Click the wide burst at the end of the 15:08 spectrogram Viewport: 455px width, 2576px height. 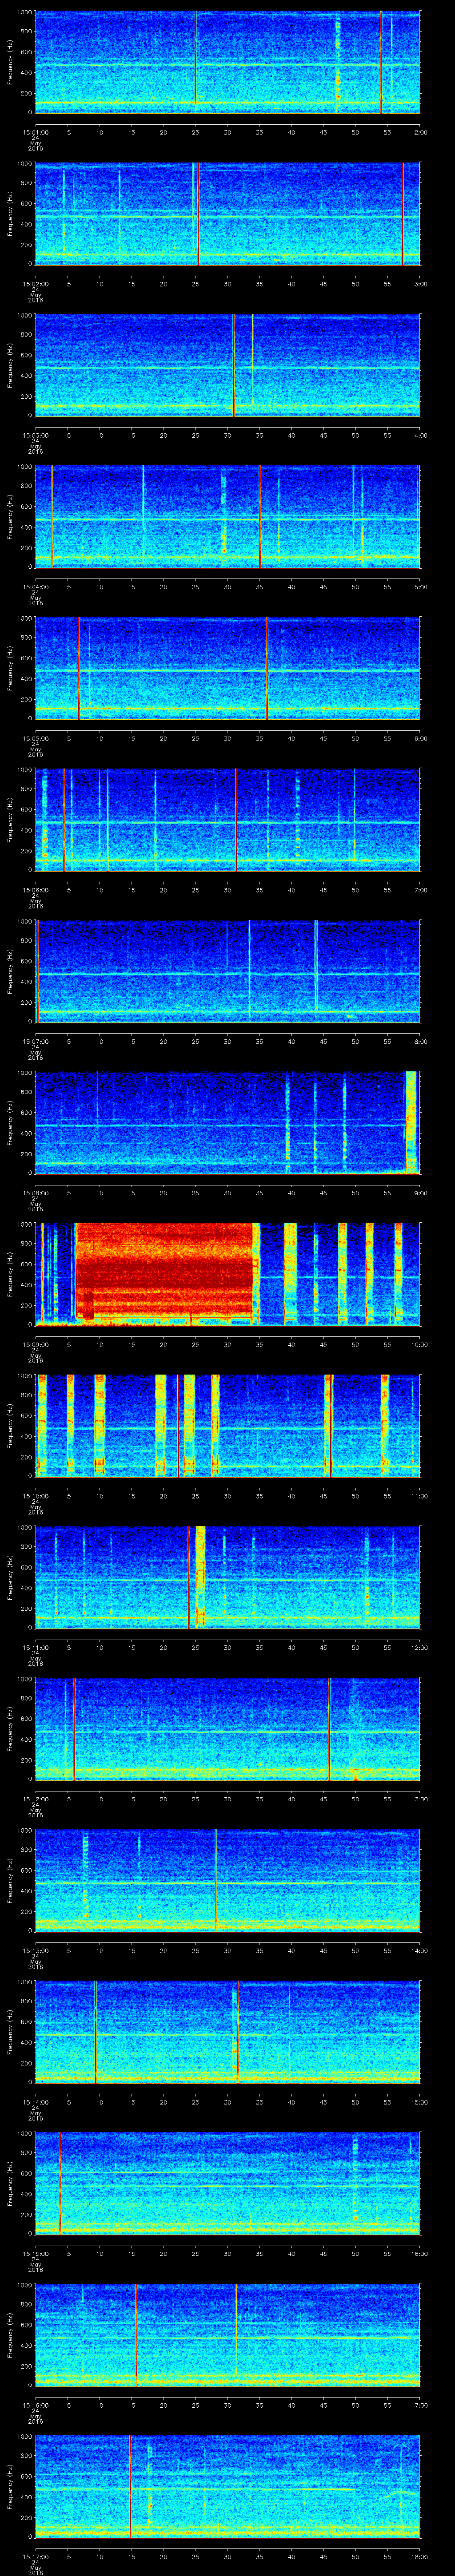pyautogui.click(x=410, y=1120)
